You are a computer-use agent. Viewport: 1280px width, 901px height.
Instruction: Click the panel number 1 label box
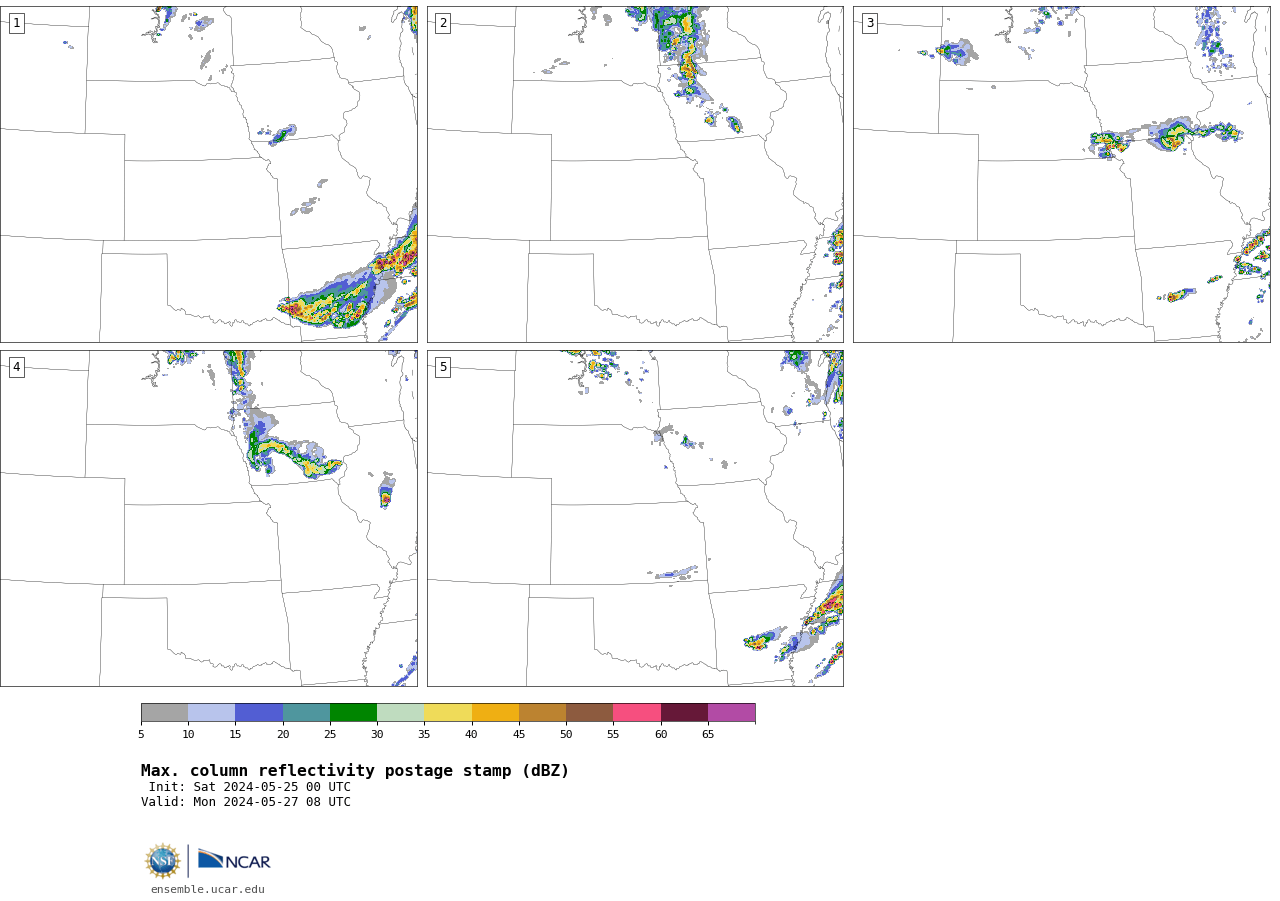(16, 23)
